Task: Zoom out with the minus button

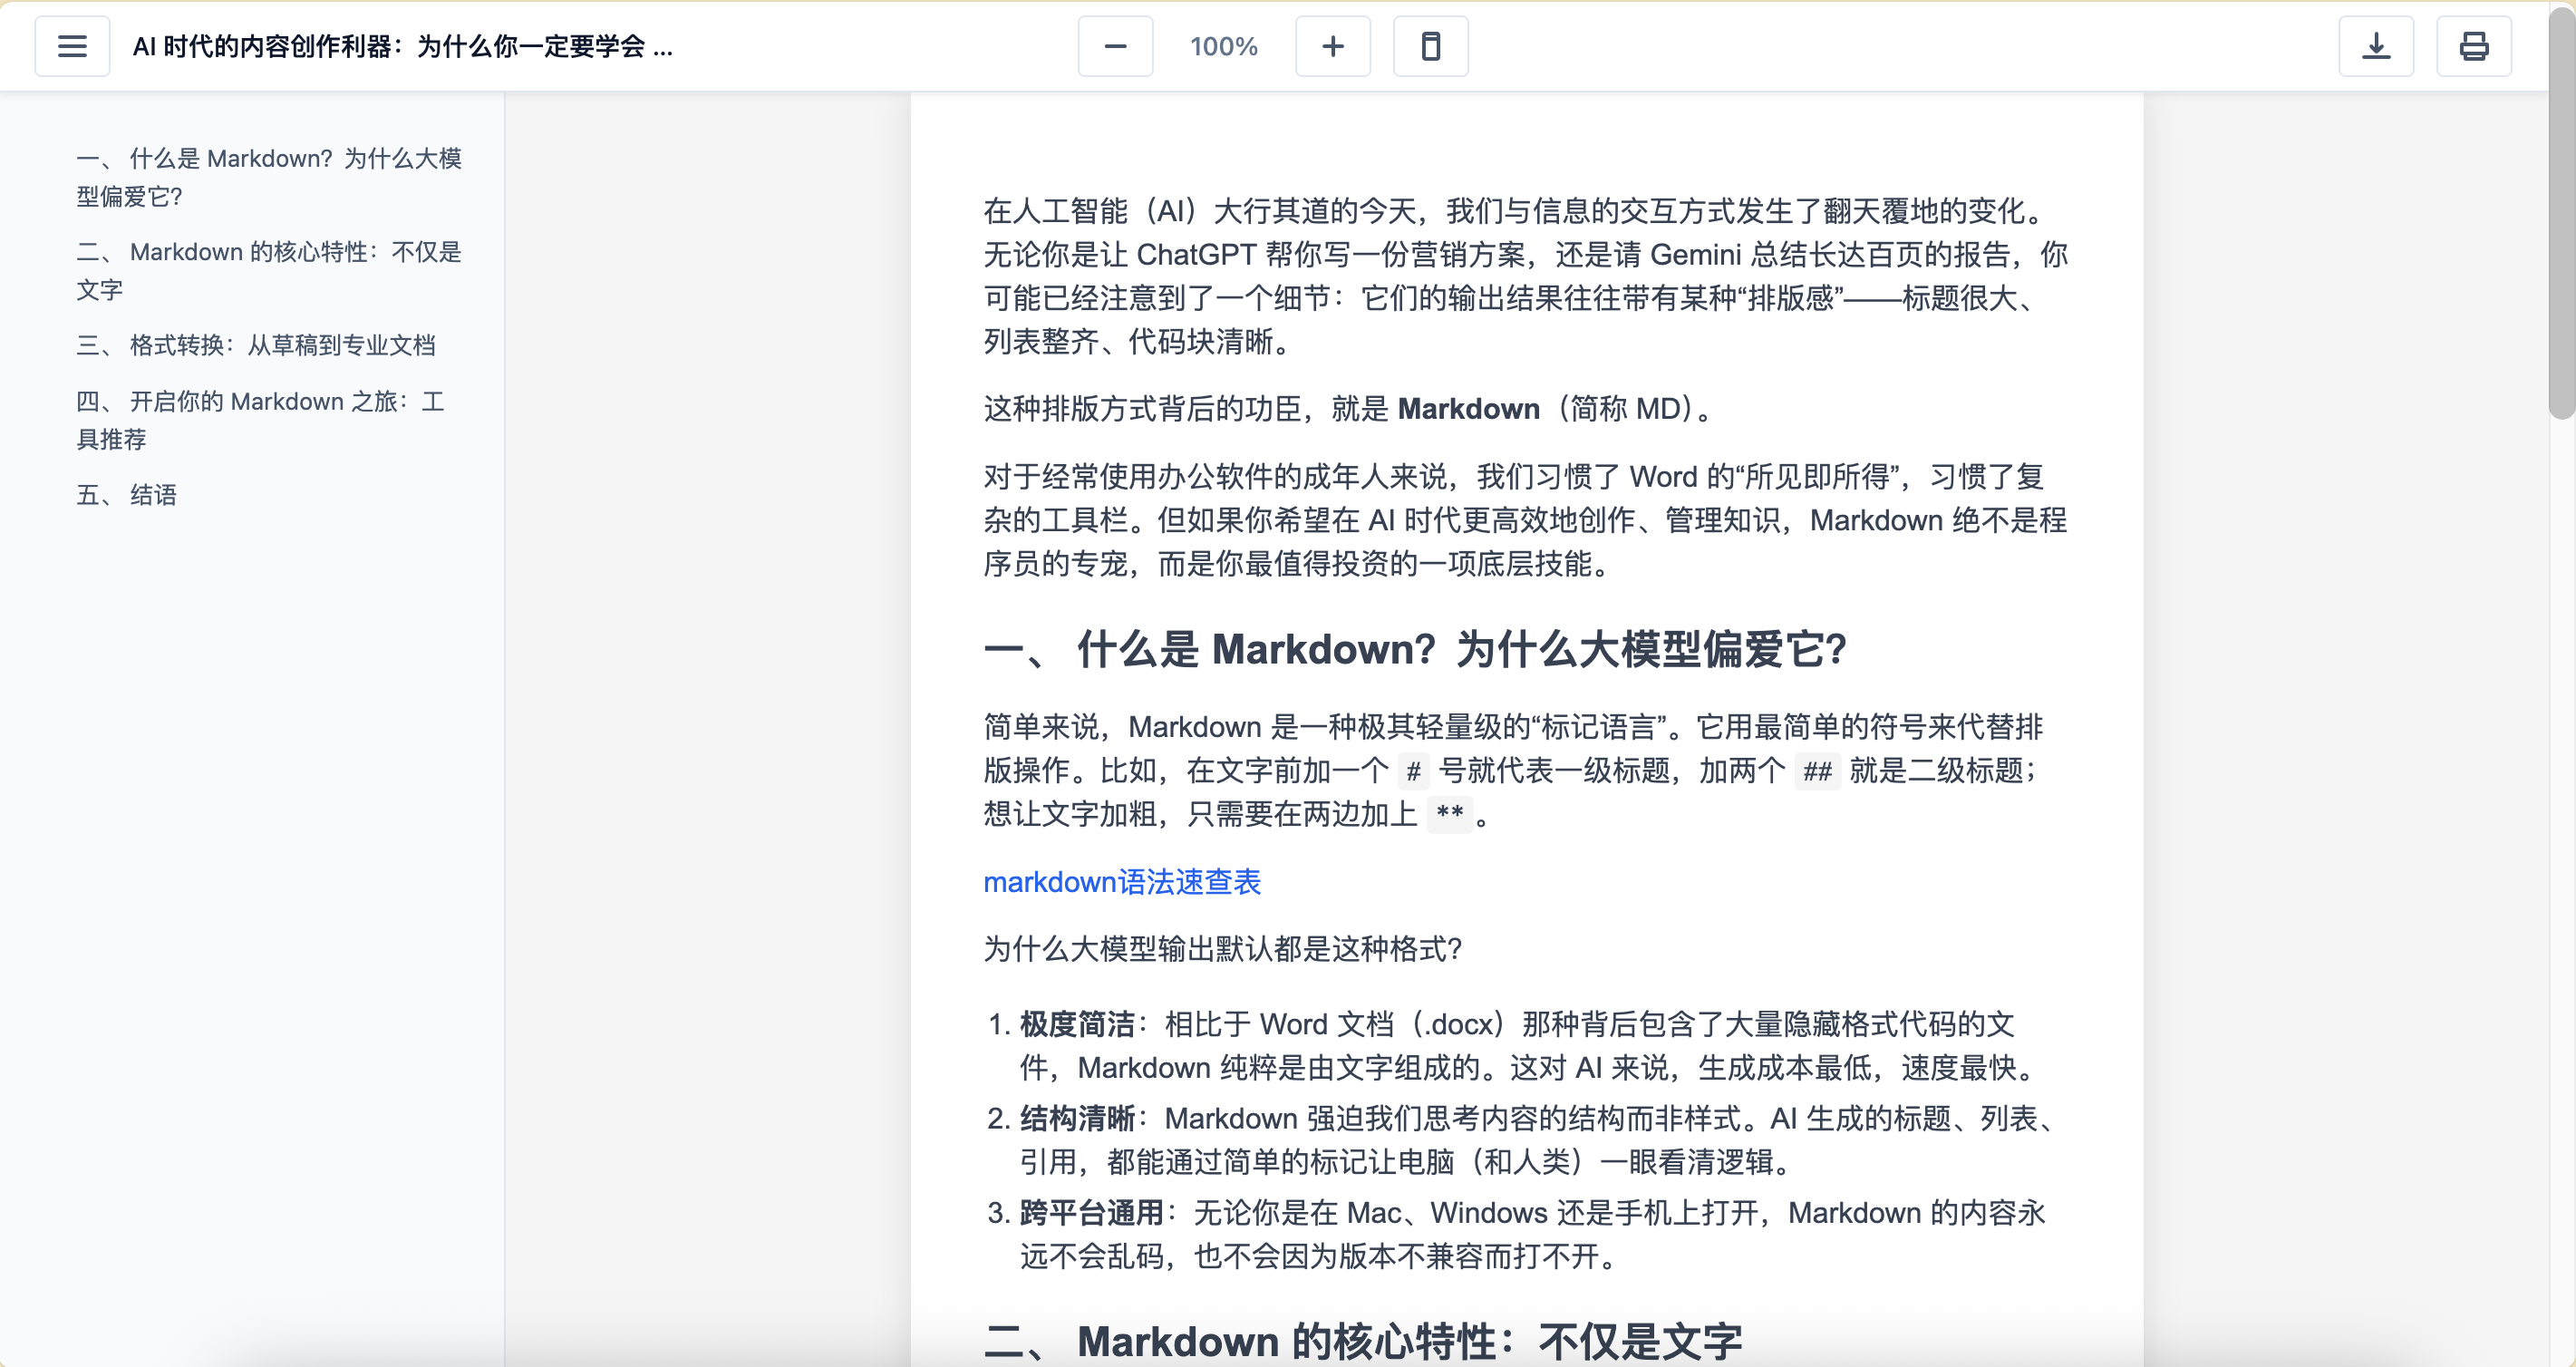Action: click(x=1115, y=46)
